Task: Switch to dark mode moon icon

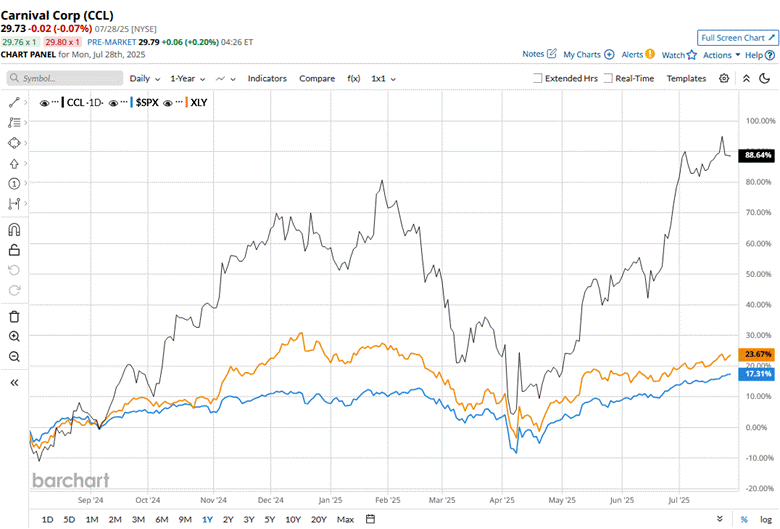Action: 765,78
